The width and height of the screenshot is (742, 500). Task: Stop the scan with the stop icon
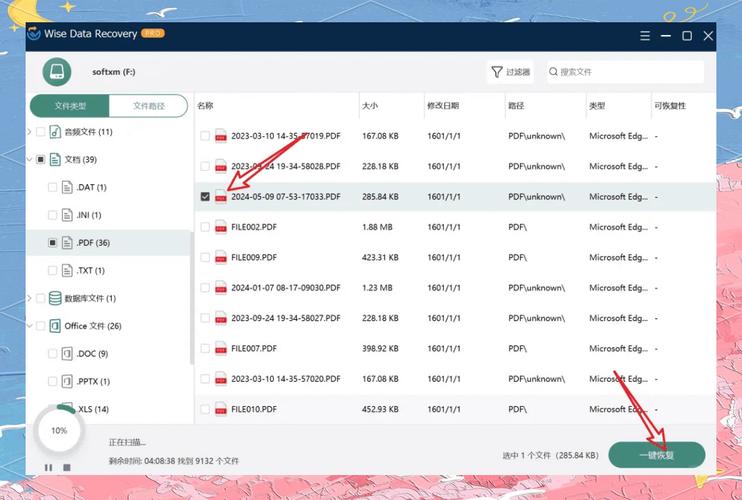pos(67,467)
